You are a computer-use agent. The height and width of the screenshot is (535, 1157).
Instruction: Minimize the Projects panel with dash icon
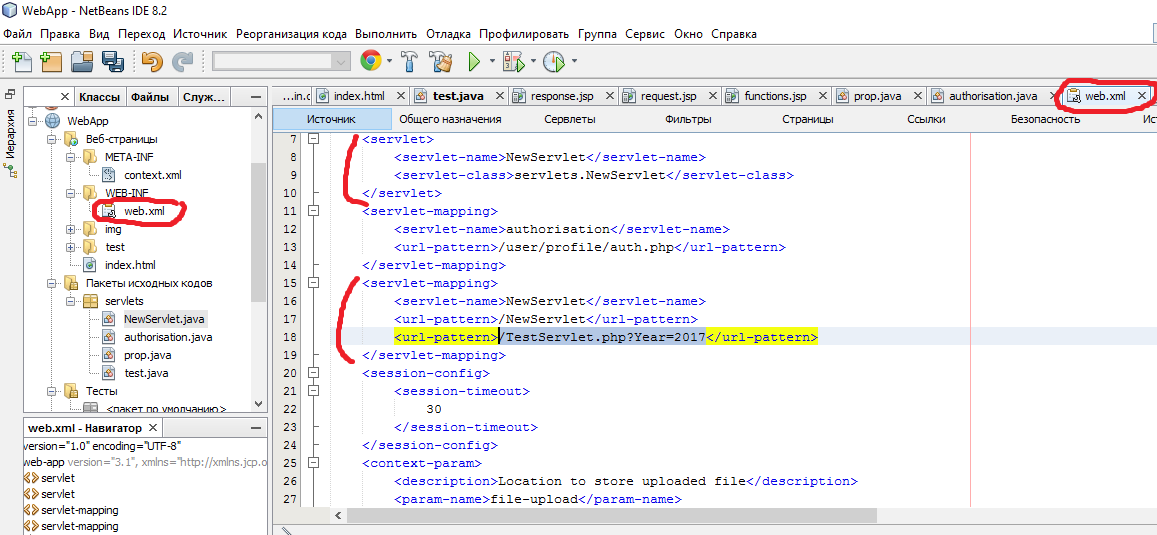(255, 97)
